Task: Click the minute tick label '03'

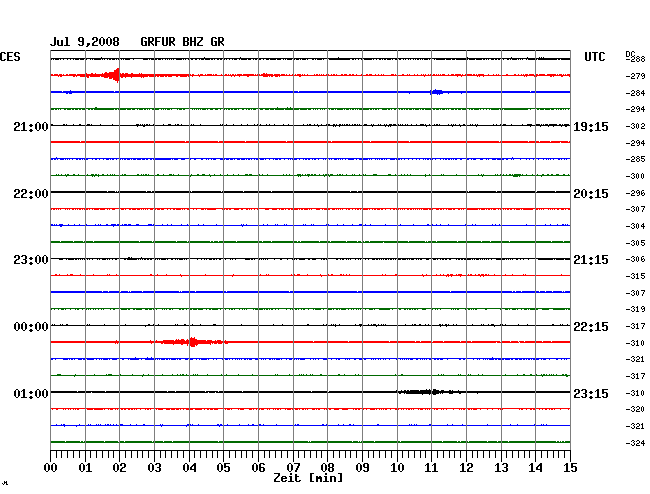Action: click(x=154, y=468)
